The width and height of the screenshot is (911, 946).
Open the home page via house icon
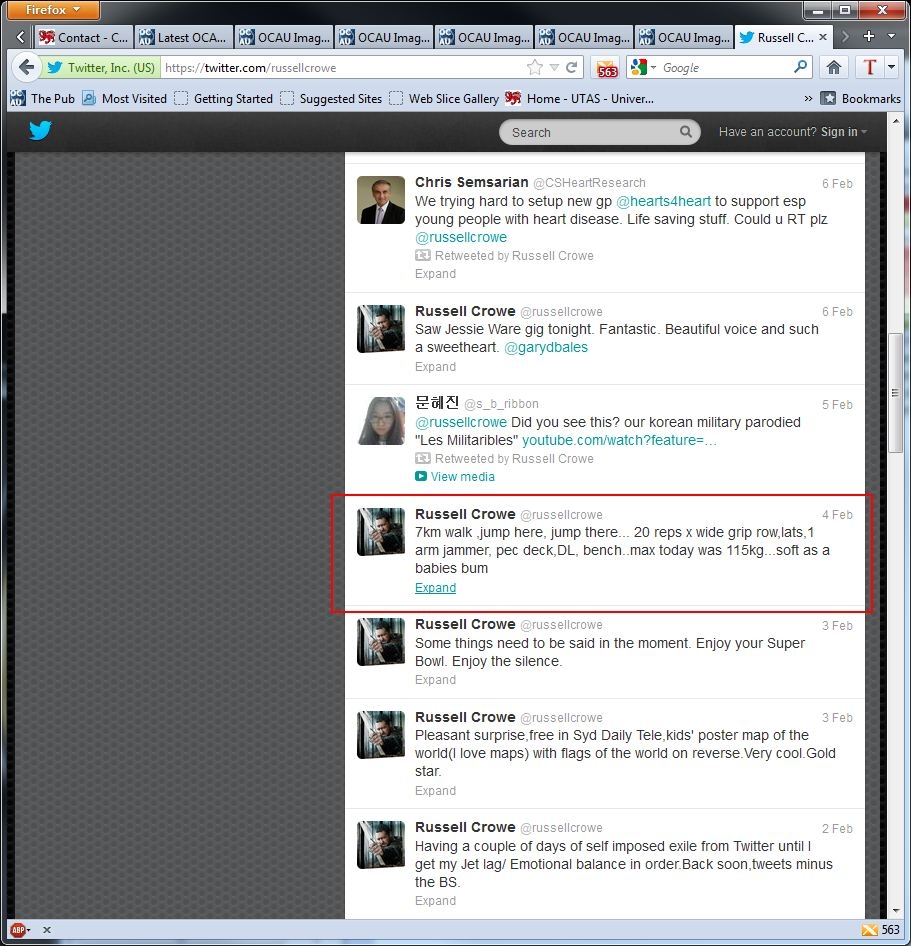[x=834, y=67]
